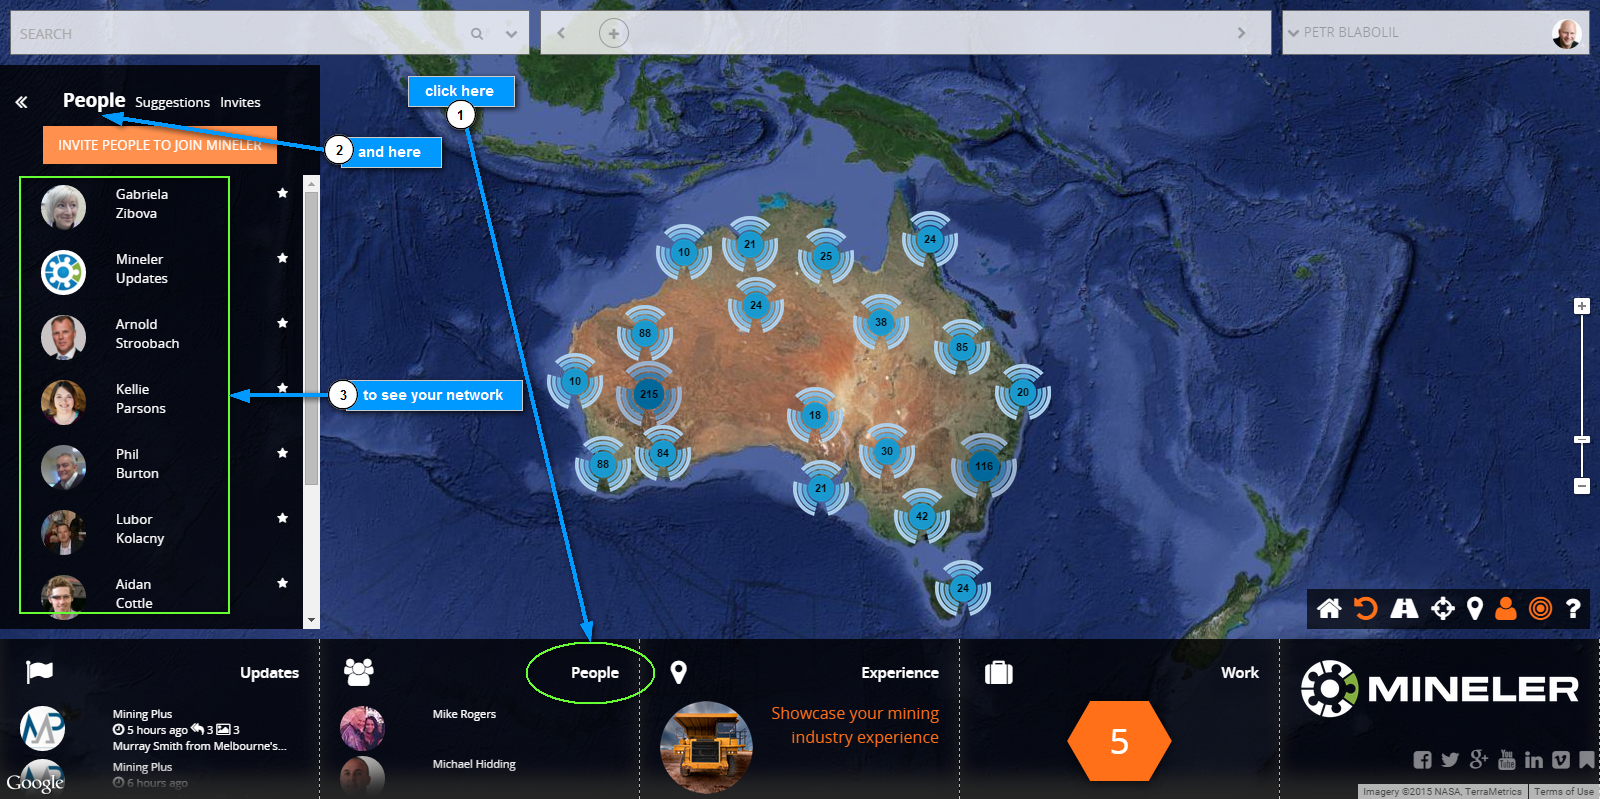Click Invite People to Join Mineler button
The width and height of the screenshot is (1600, 799).
pyautogui.click(x=160, y=145)
